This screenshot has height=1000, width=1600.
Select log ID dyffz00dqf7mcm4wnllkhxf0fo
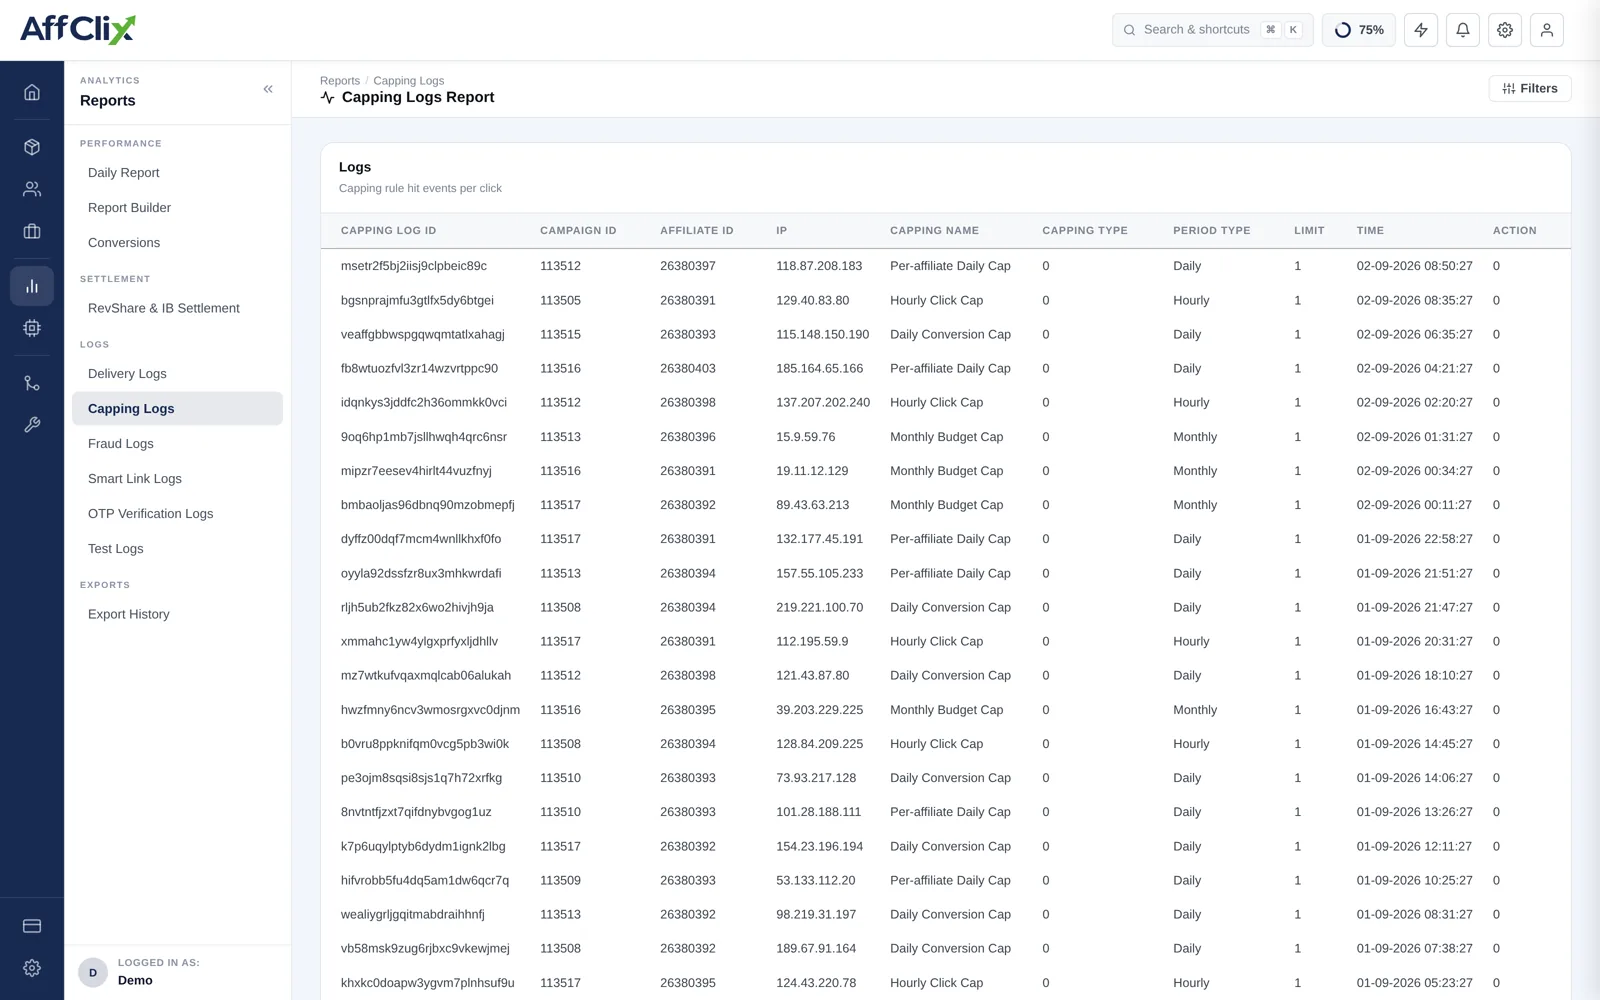(x=421, y=539)
